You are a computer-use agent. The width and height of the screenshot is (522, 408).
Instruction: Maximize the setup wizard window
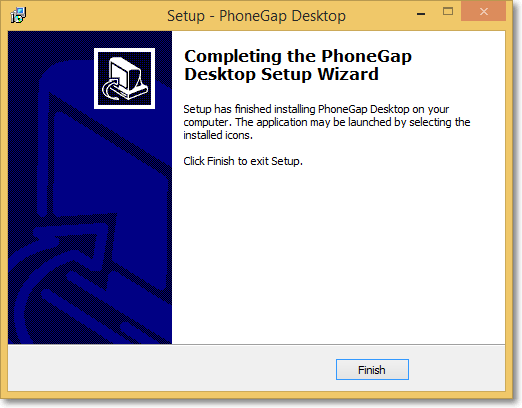pyautogui.click(x=448, y=11)
